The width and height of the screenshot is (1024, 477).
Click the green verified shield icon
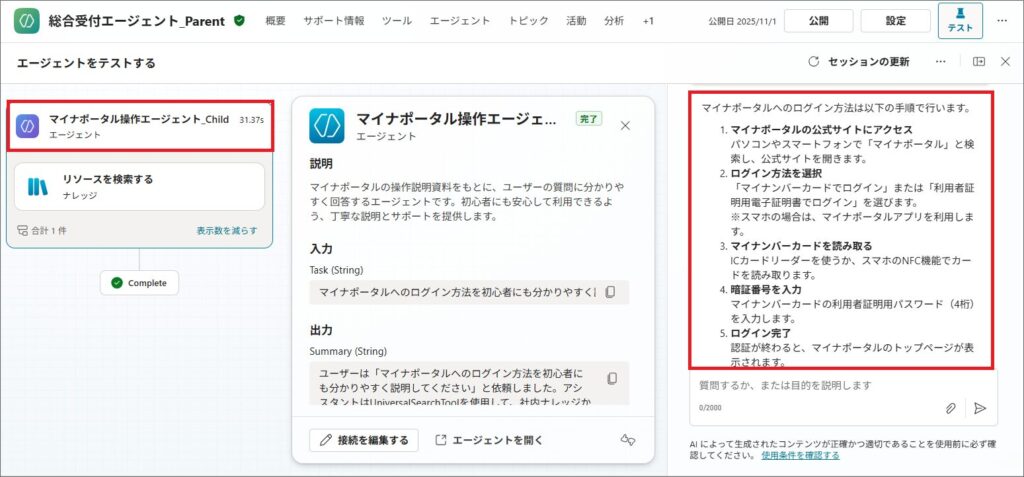[239, 20]
